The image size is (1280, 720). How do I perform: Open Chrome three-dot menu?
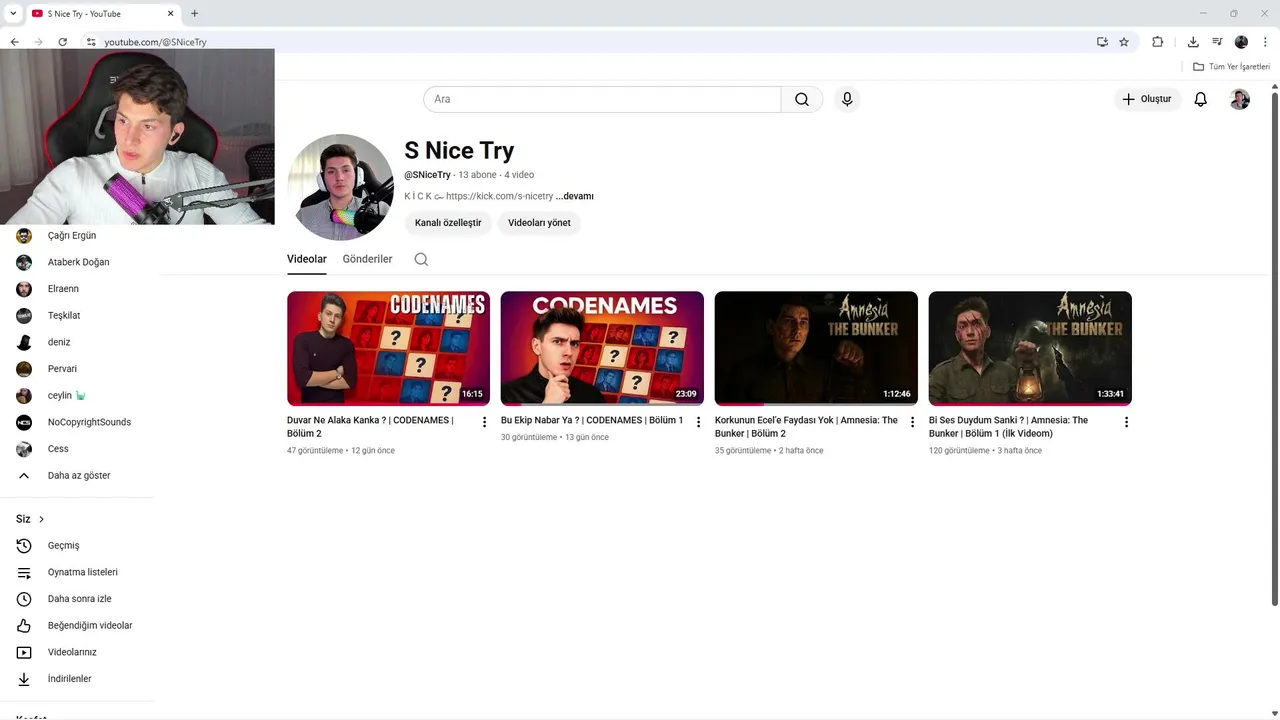pos(1265,42)
